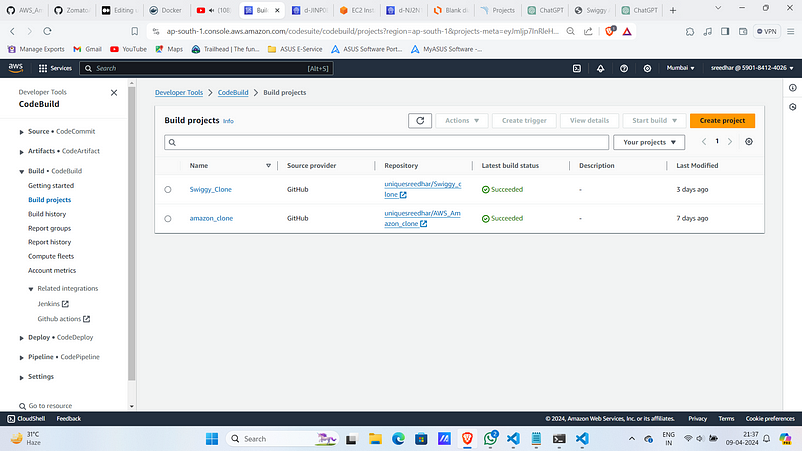Switch to the EC2 Instances browser tab
Screen dimensions: 802x451
[357, 10]
